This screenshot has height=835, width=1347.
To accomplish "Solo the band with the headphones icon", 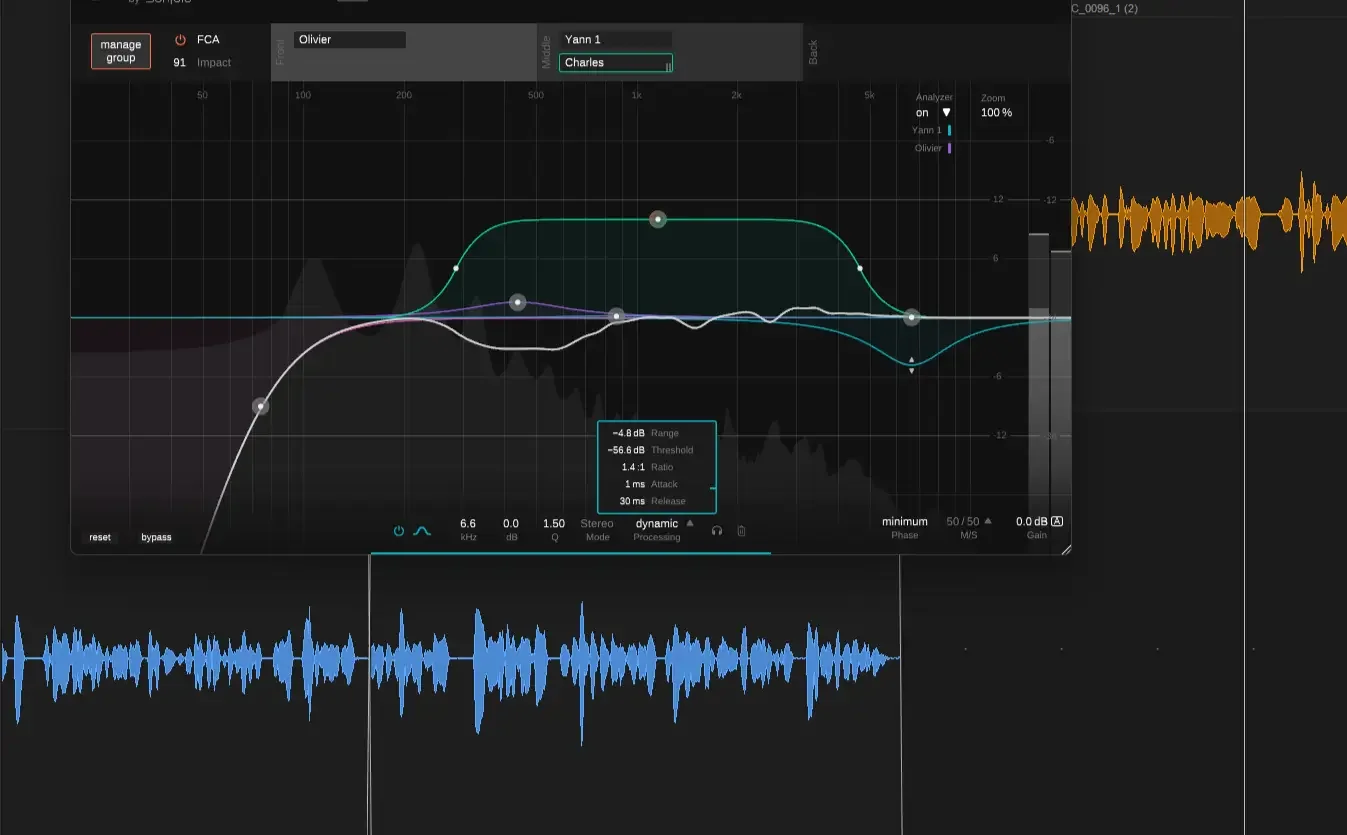I will point(717,531).
